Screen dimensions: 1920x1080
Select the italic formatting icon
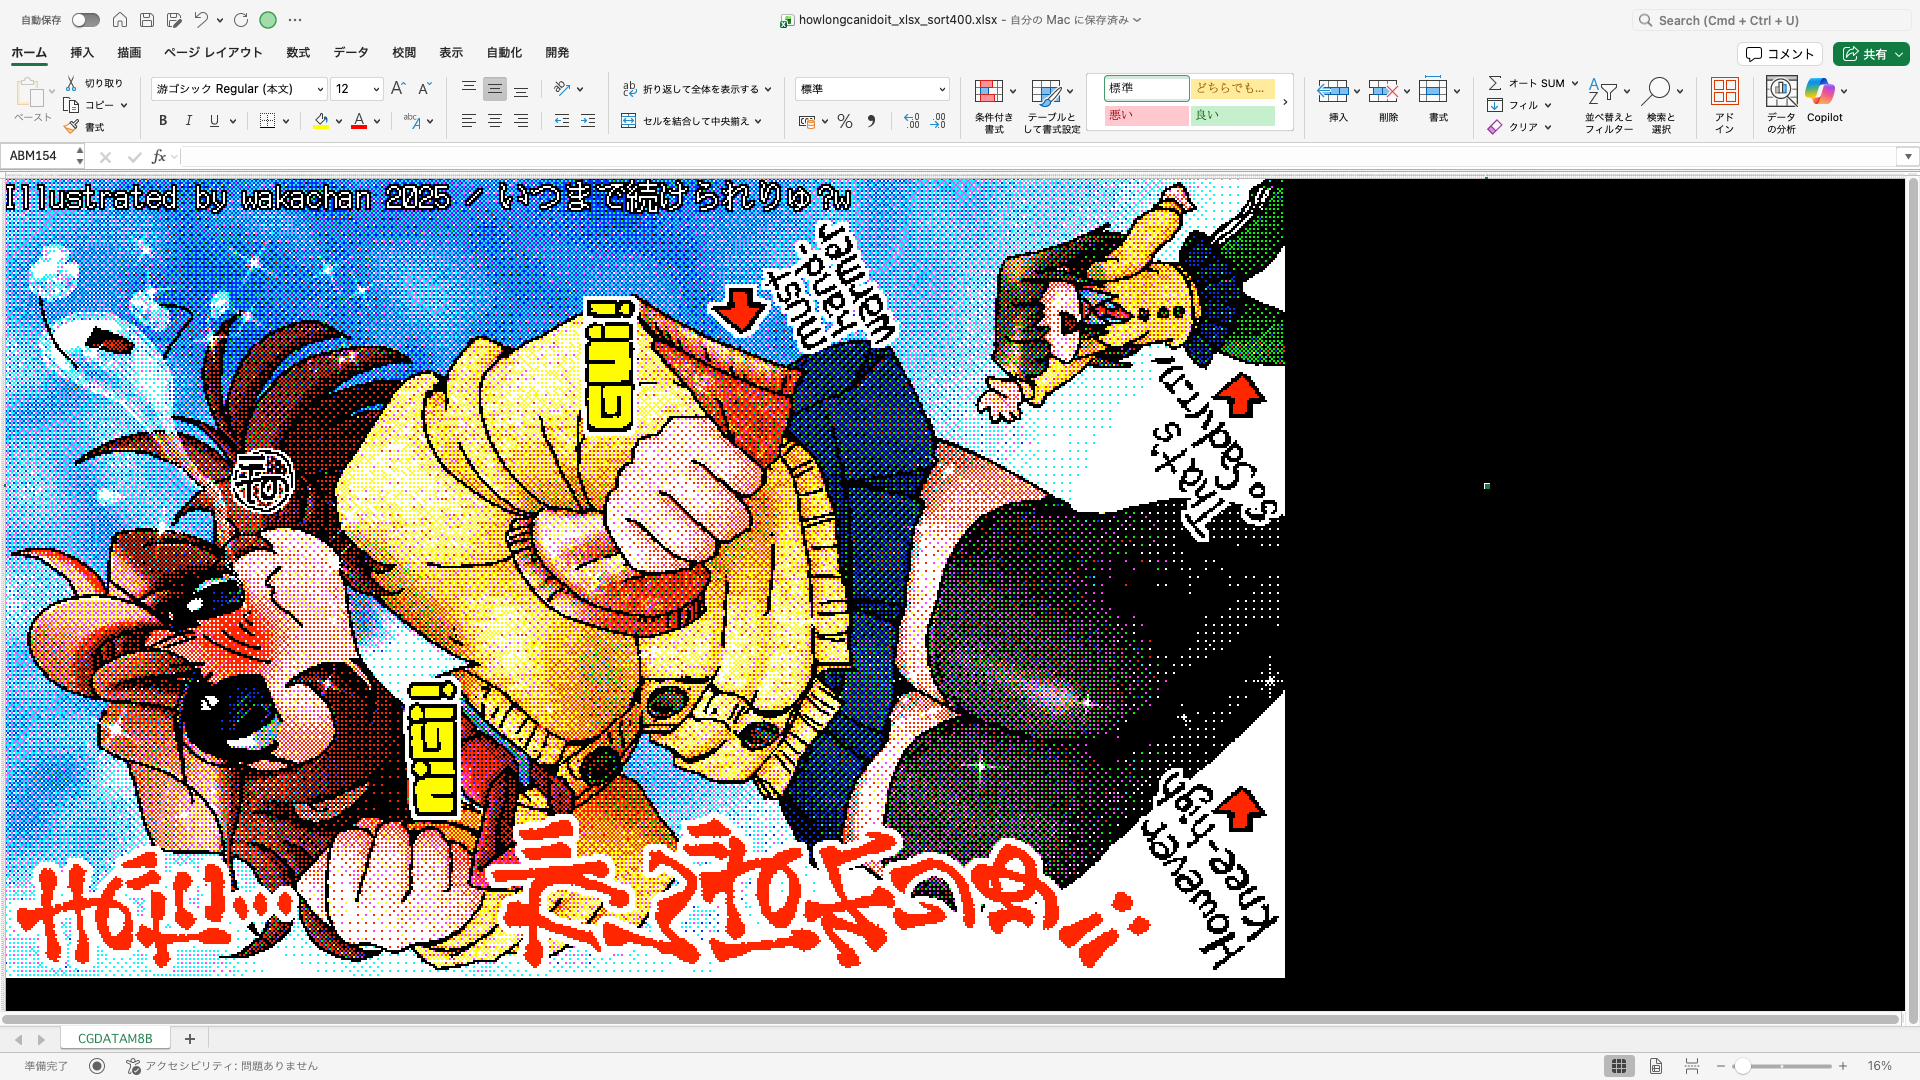(x=188, y=120)
